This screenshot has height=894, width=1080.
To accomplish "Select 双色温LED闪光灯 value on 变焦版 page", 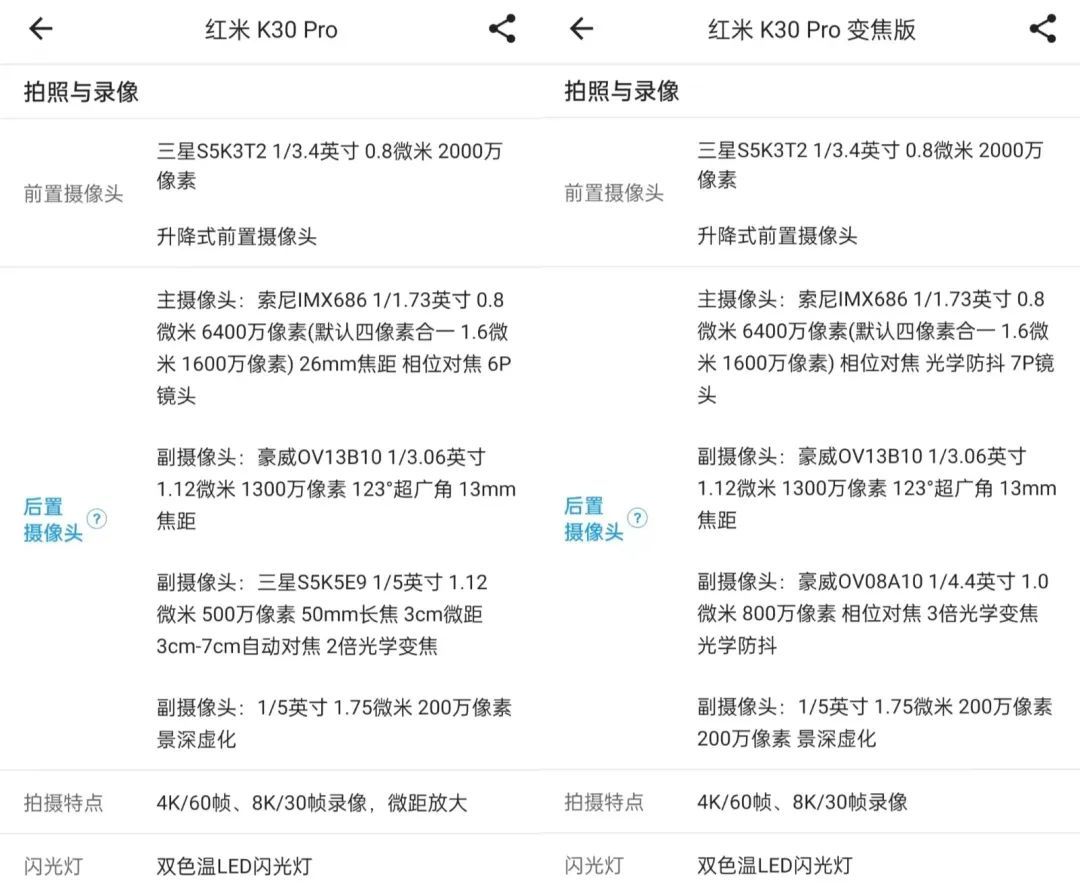I will [775, 866].
